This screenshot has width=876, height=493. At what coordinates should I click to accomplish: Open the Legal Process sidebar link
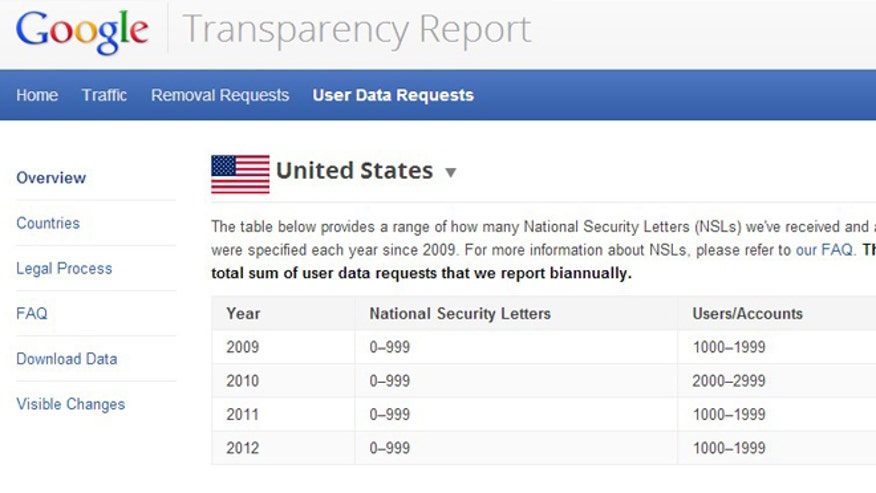[64, 268]
